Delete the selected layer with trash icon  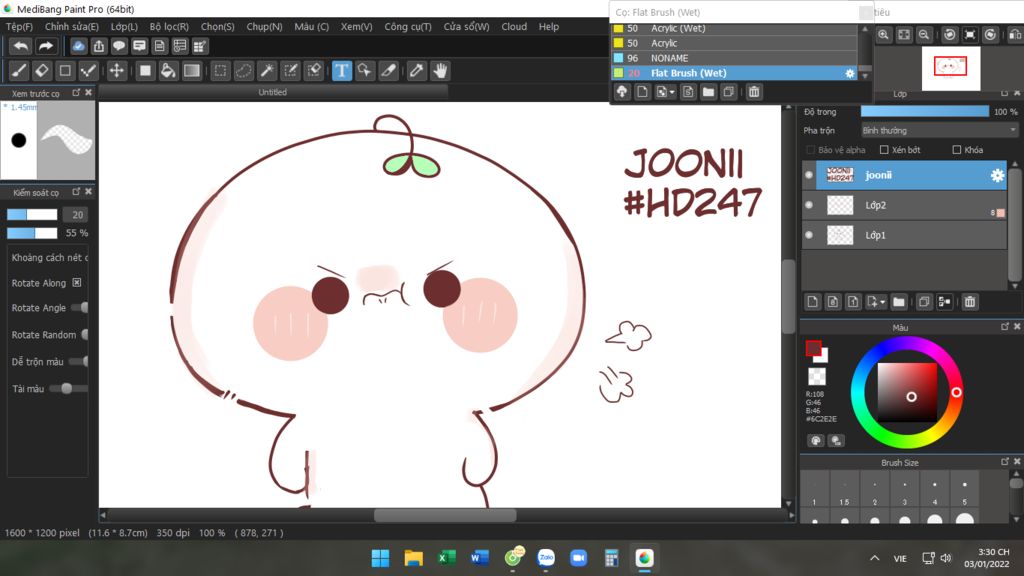(x=970, y=302)
